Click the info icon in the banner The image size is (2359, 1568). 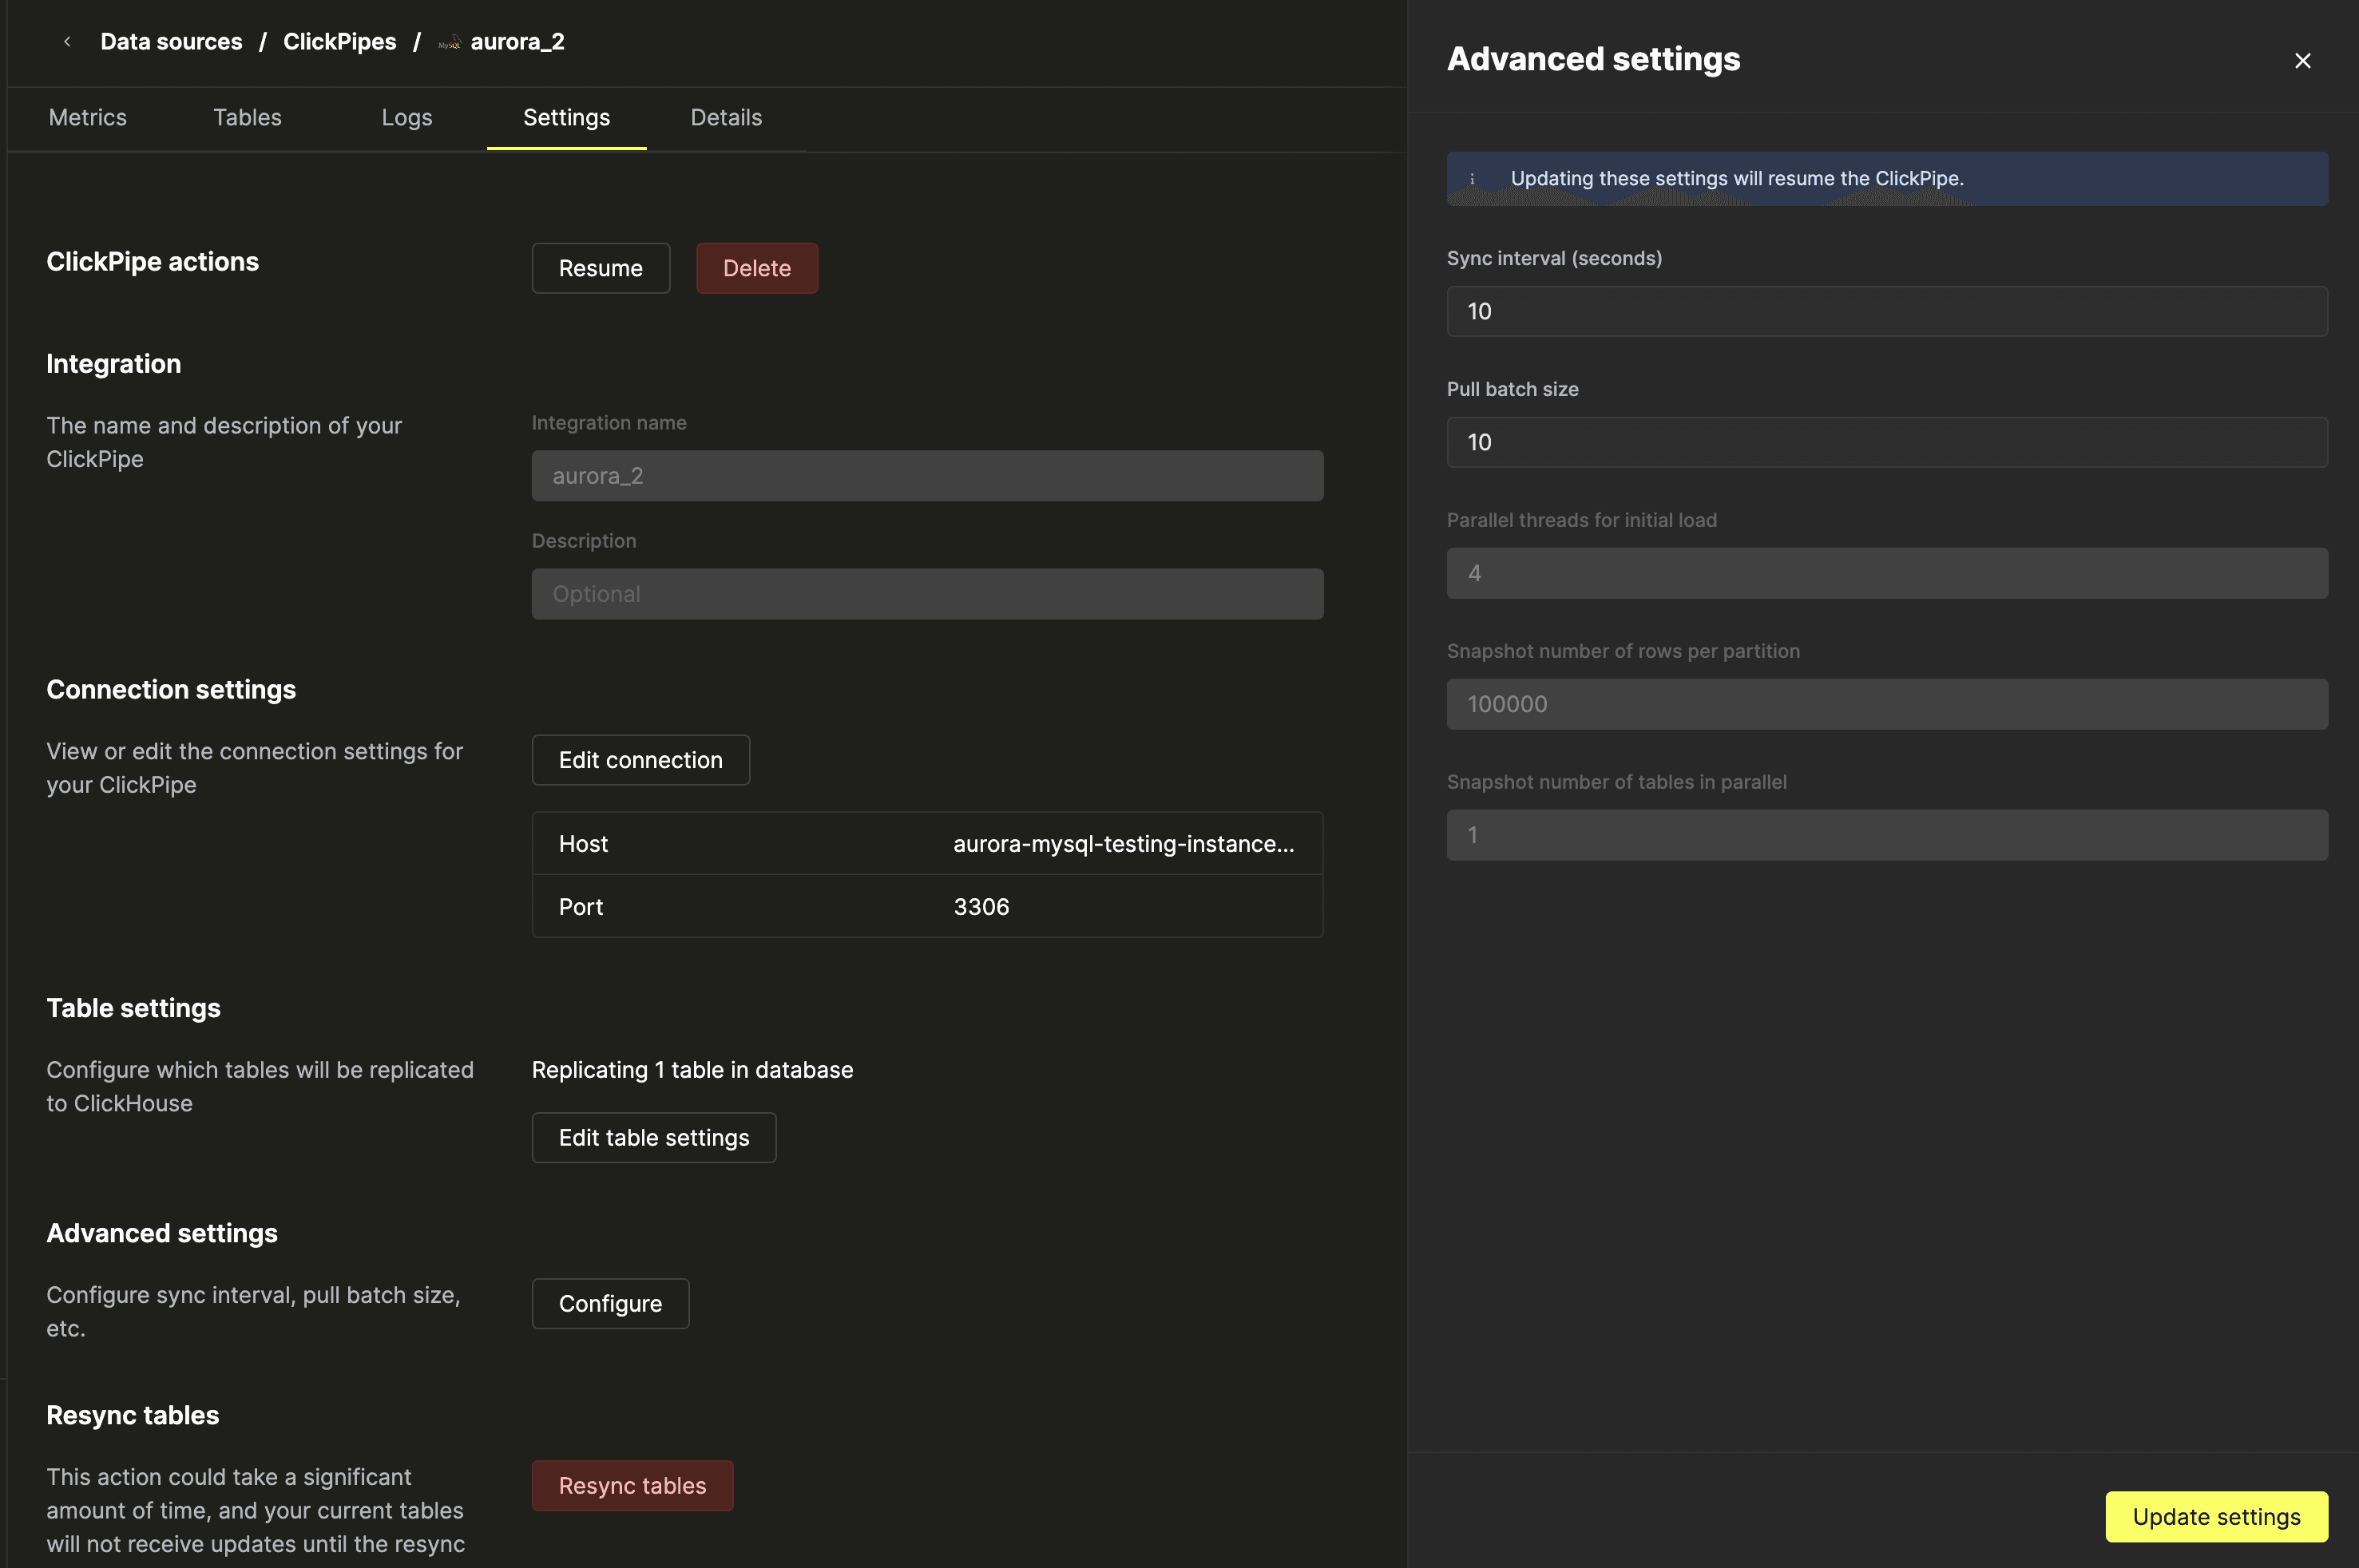1472,179
